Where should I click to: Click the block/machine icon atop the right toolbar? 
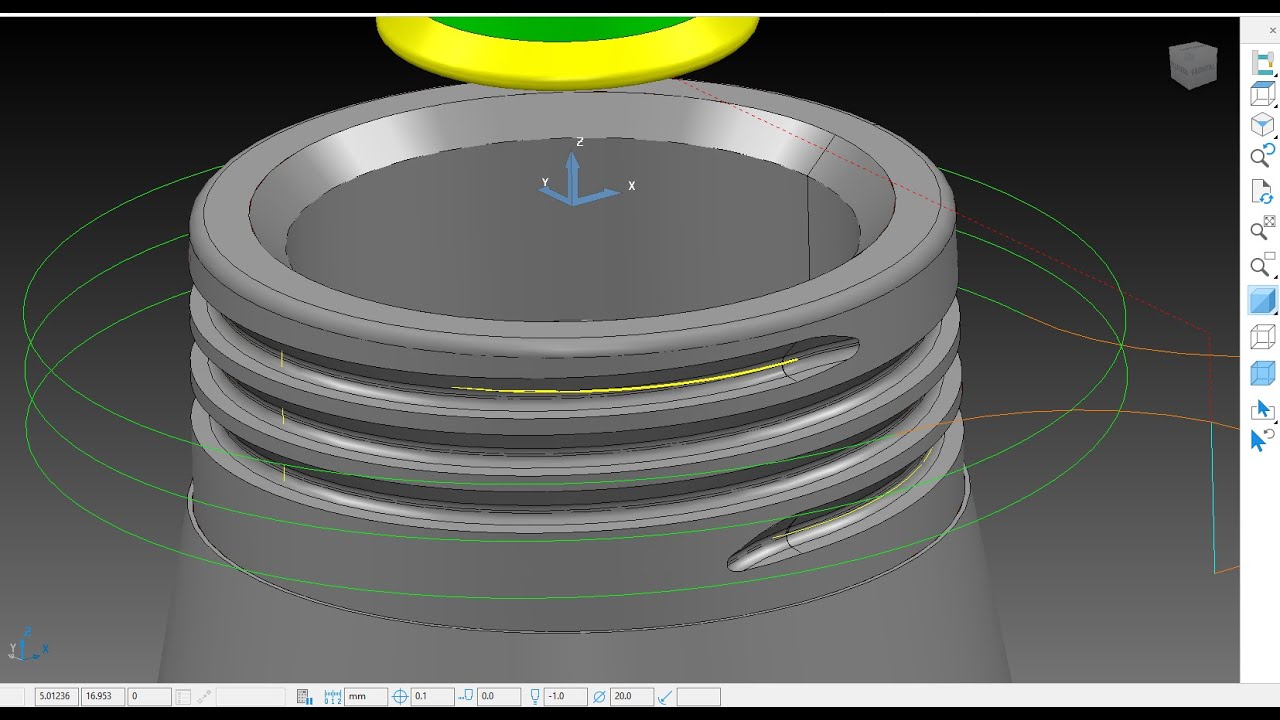[x=1263, y=64]
